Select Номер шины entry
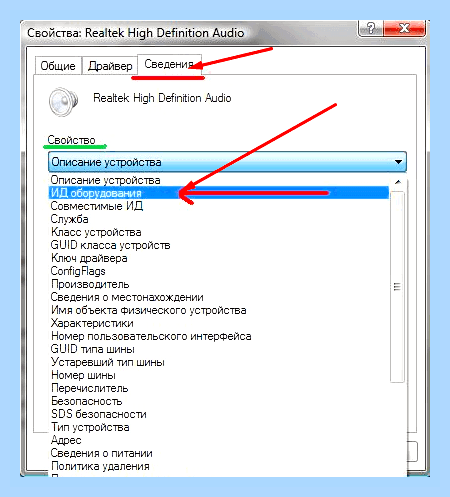The width and height of the screenshot is (450, 497). [x=219, y=375]
